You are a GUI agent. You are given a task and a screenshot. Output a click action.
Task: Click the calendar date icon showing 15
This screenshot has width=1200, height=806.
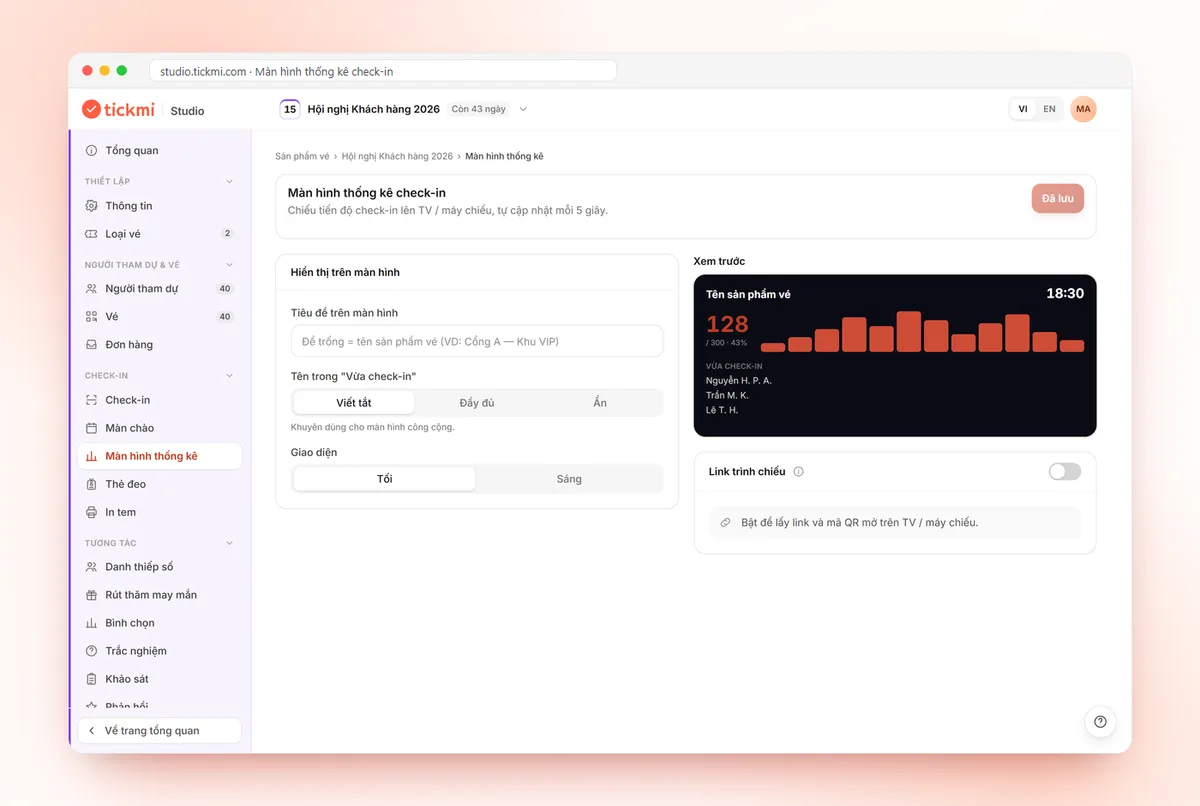[x=290, y=109]
